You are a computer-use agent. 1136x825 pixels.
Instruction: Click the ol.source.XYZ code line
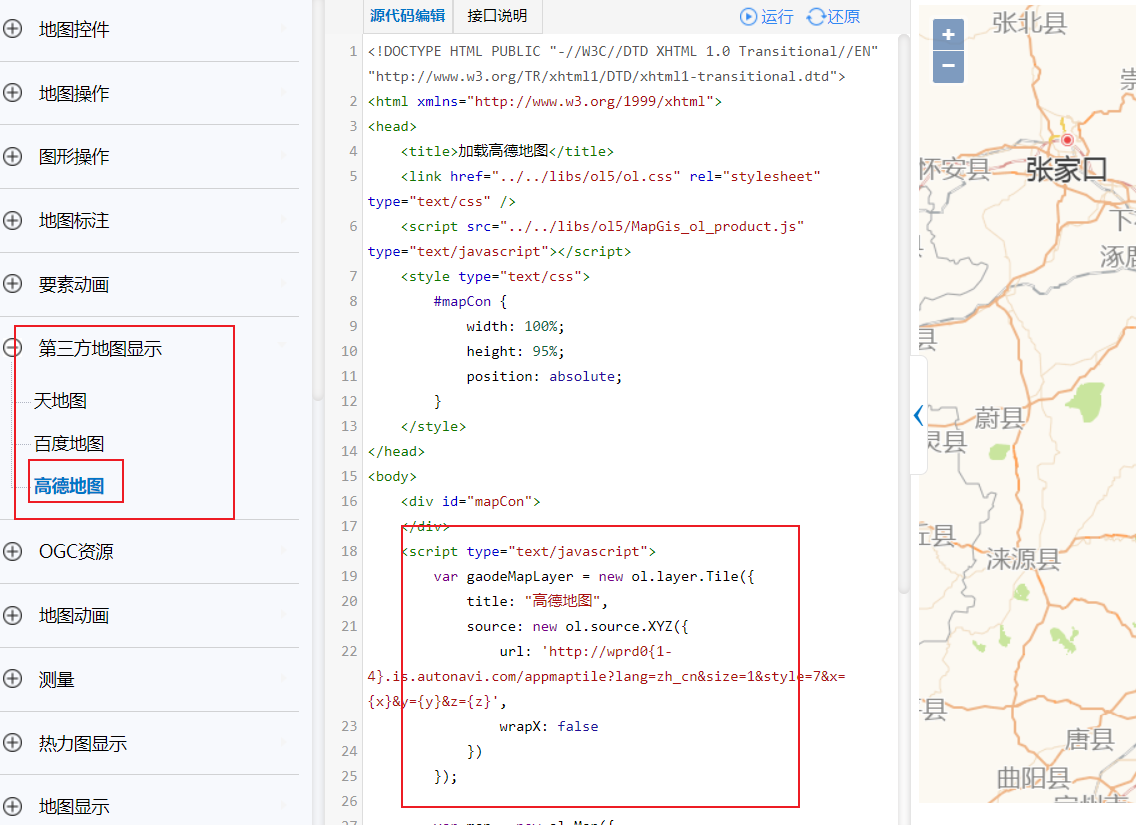point(577,627)
